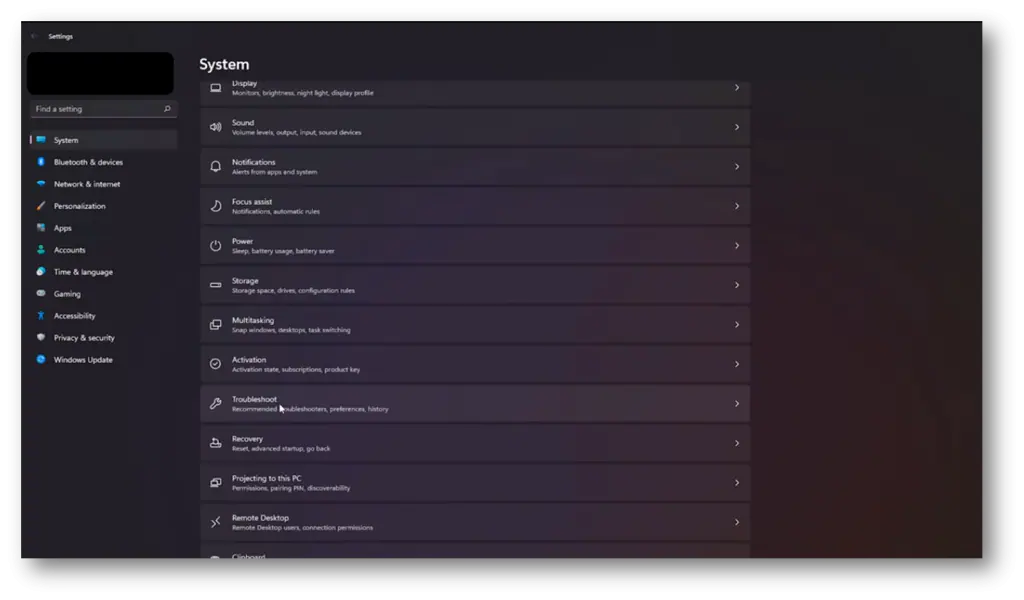
Task: Click the Remote Desktop title
Action: pyautogui.click(x=260, y=518)
